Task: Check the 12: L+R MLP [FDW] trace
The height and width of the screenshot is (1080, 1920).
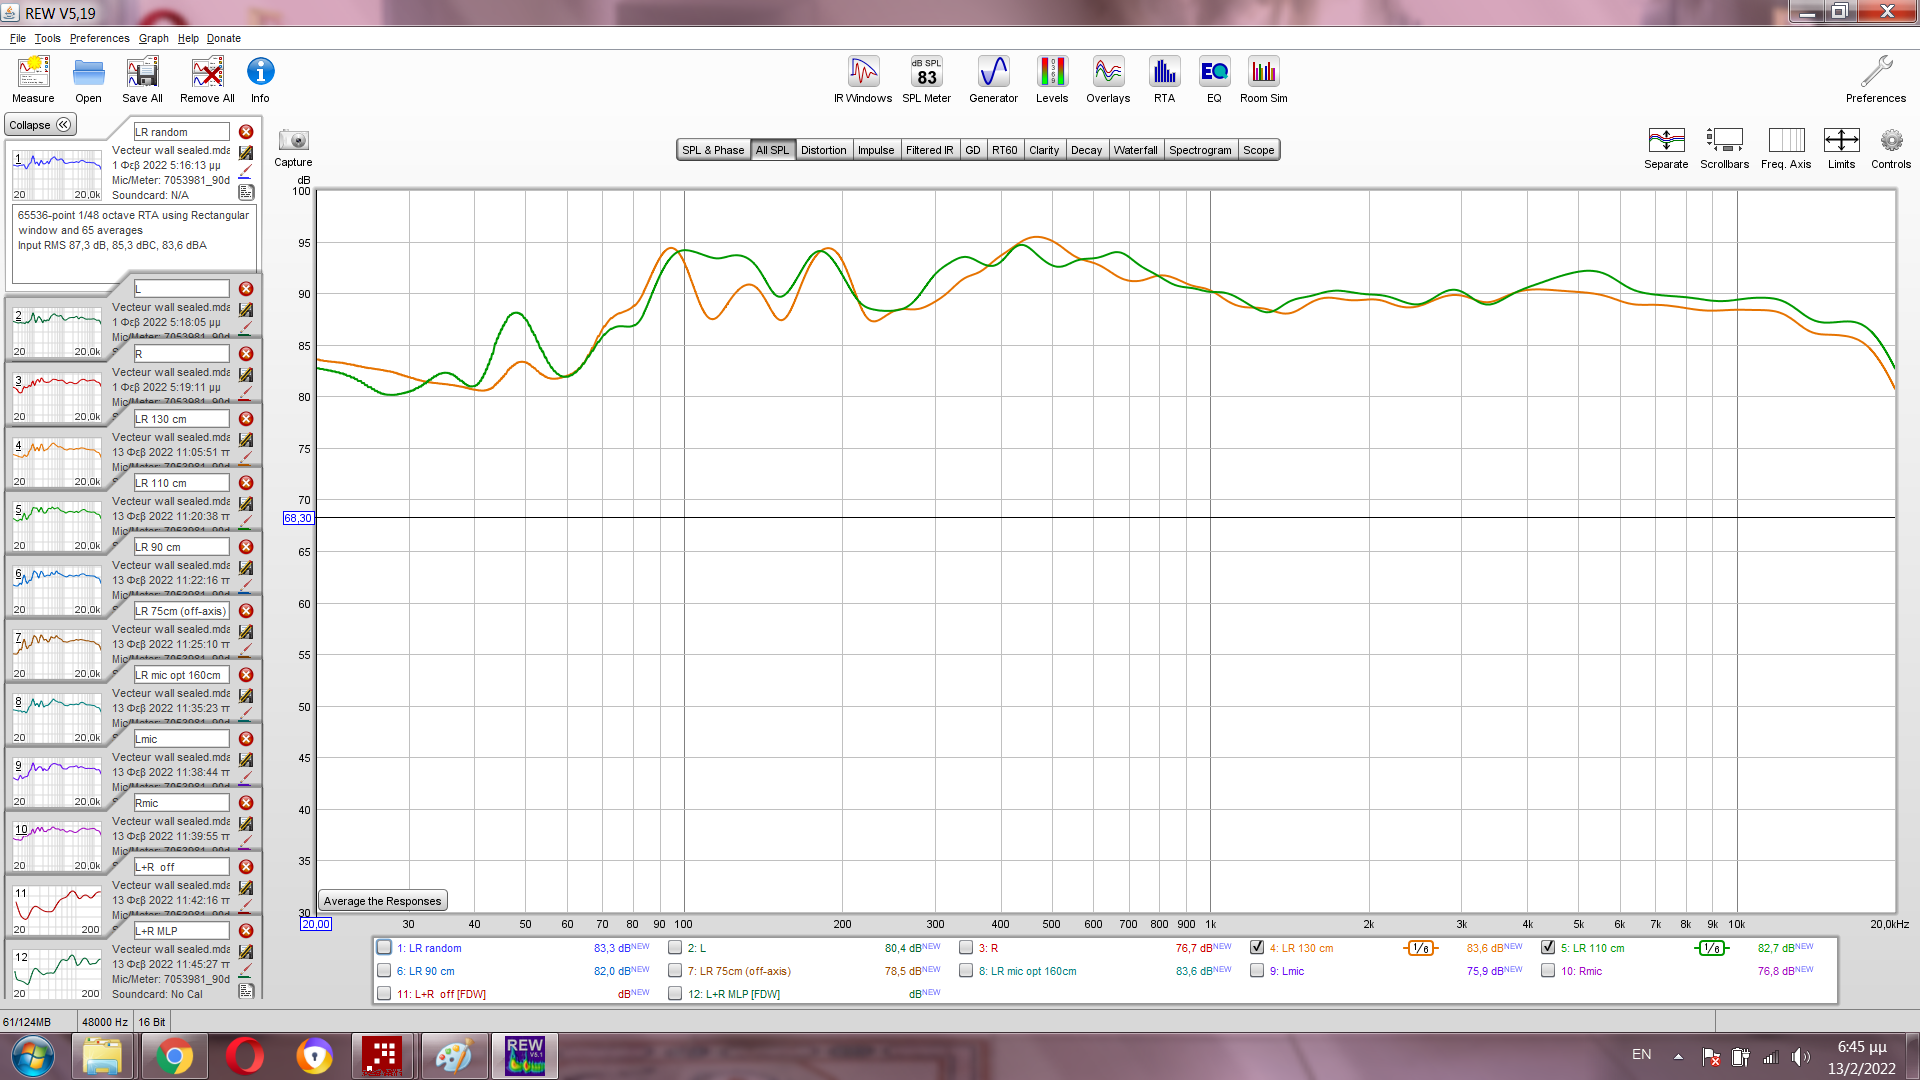Action: pos(675,994)
